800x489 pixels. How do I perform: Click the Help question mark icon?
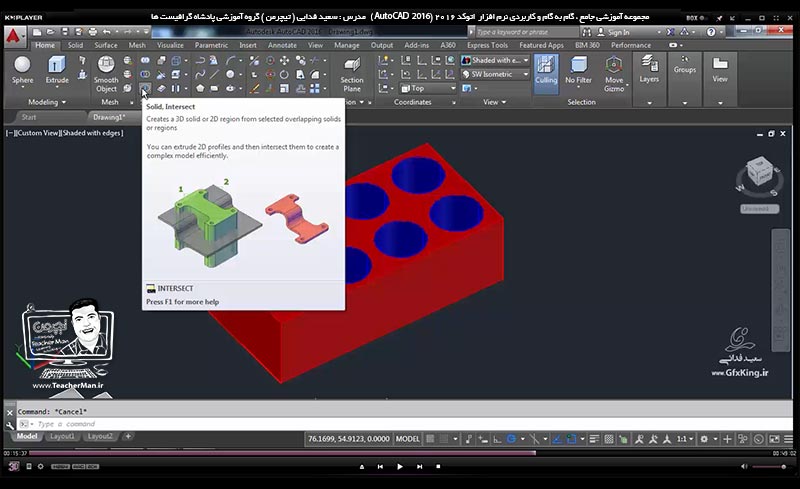[x=711, y=32]
